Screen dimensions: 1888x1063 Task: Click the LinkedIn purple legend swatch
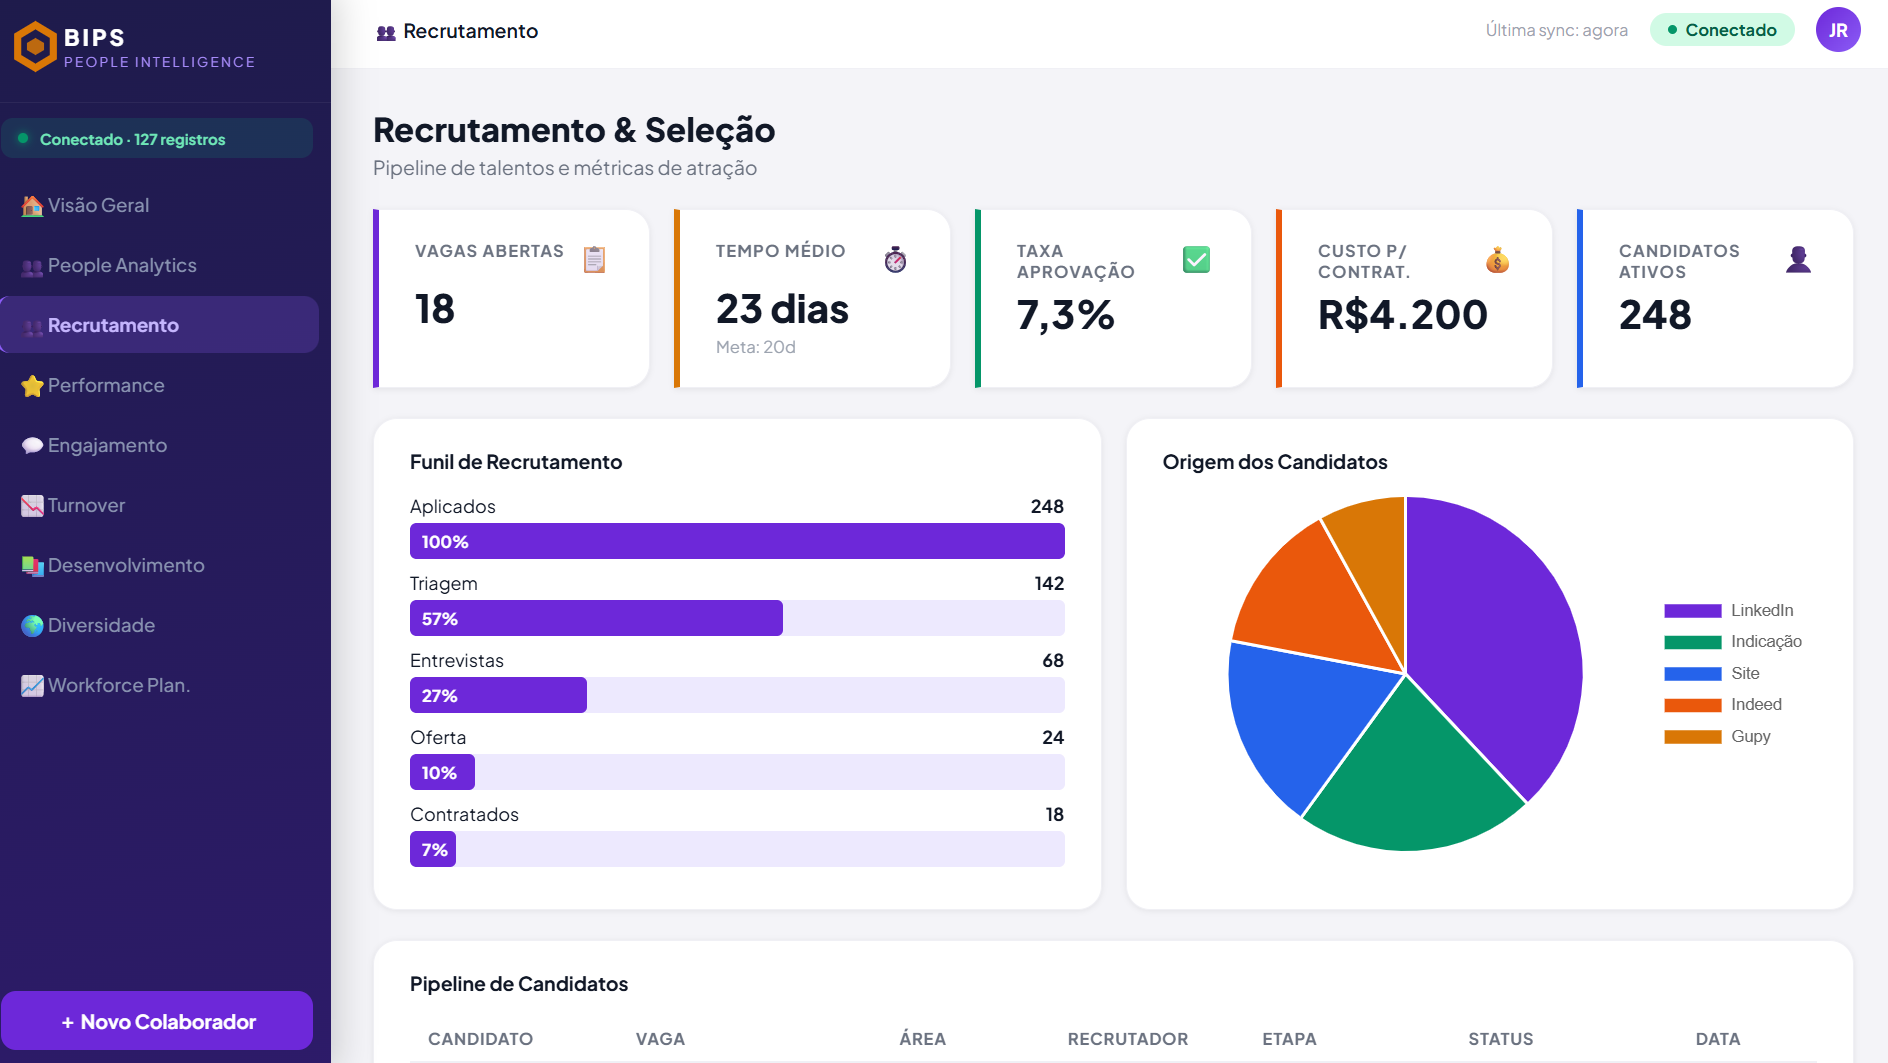tap(1692, 611)
